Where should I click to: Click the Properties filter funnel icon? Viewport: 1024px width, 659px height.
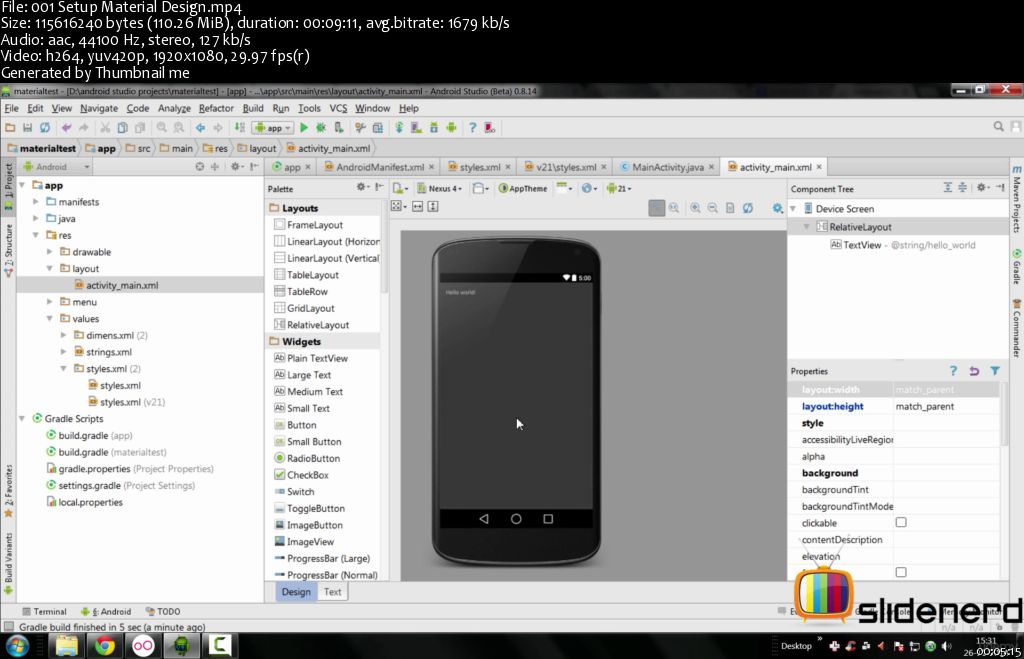(995, 371)
